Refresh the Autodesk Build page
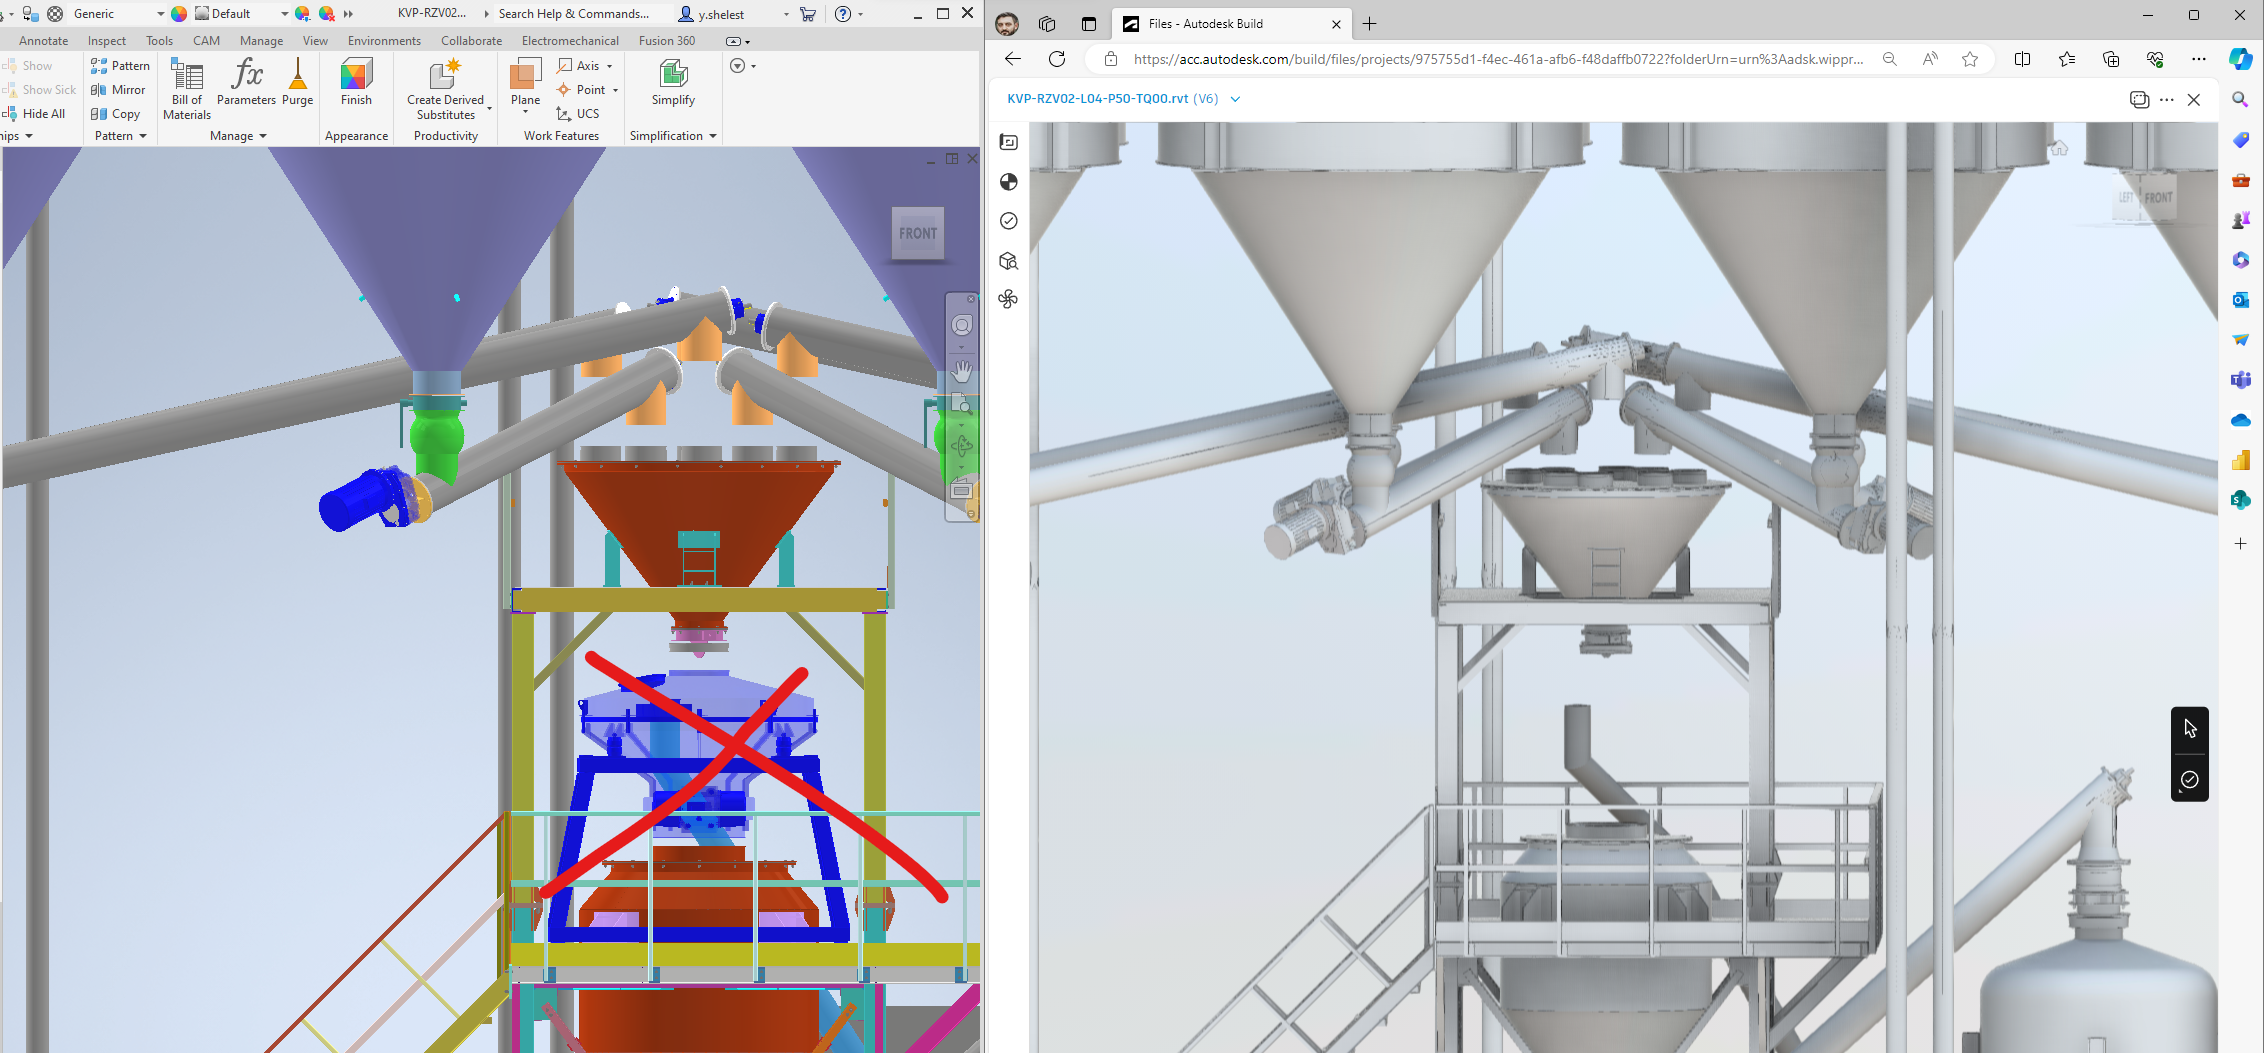 [x=1057, y=59]
